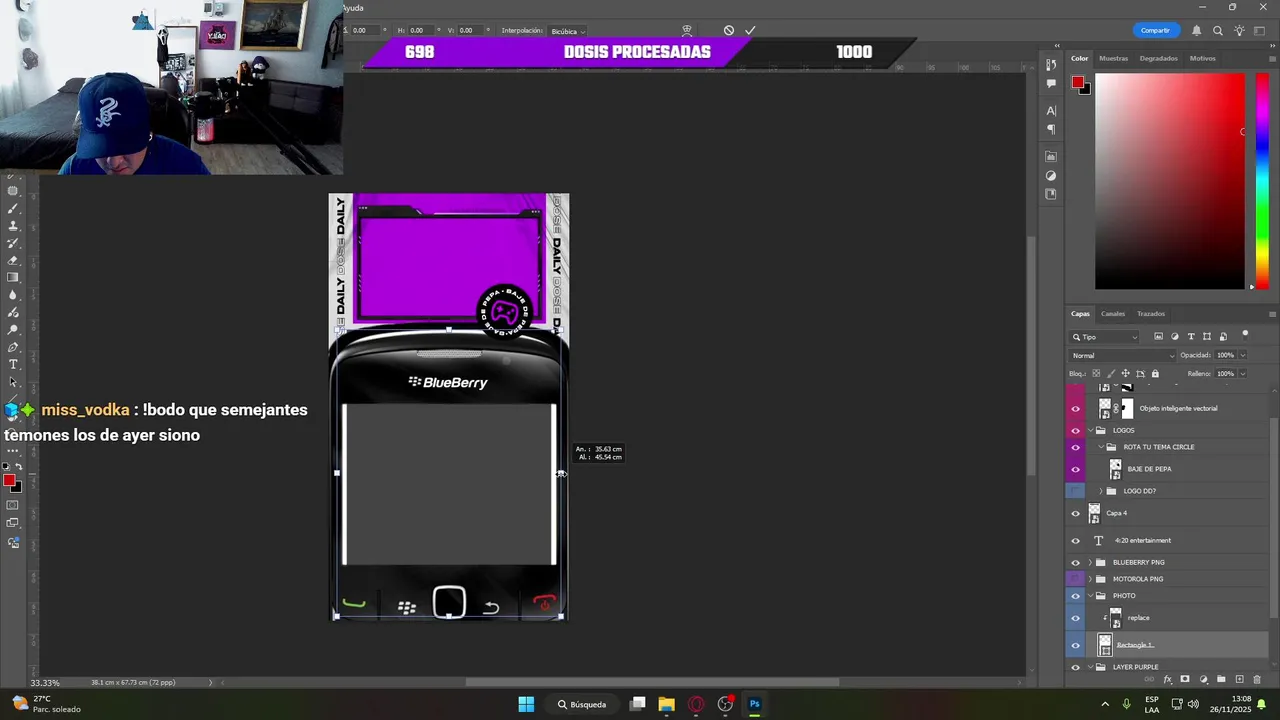Select the Clone Stamp tool
This screenshot has height=720, width=1280.
pyautogui.click(x=13, y=226)
